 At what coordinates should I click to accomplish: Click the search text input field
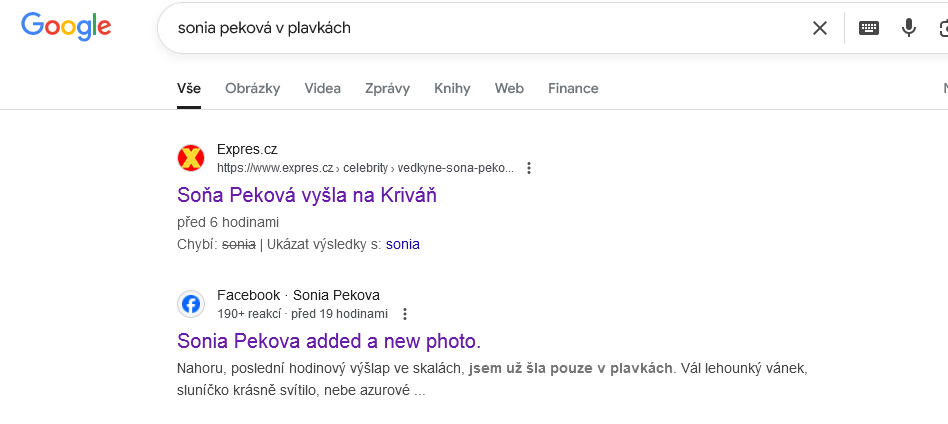point(484,28)
